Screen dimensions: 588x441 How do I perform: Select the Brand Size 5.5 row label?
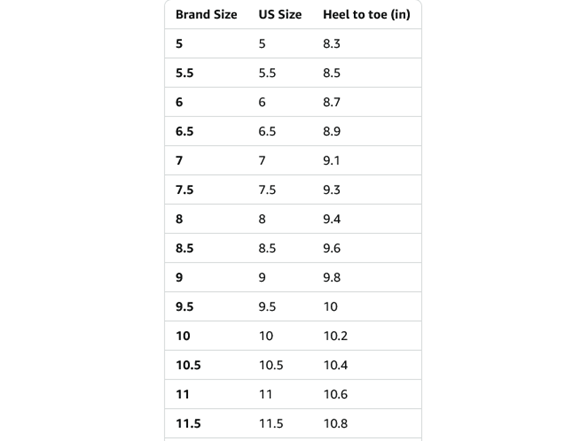pos(184,73)
